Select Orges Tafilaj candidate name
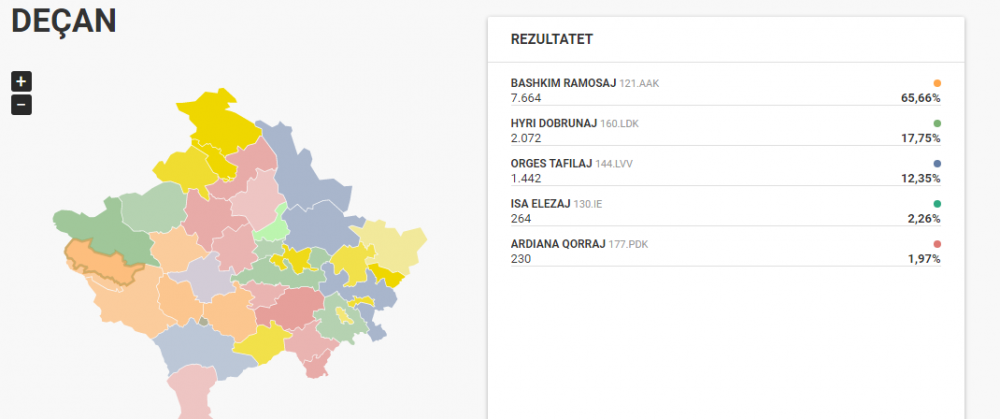Viewport: 1000px width, 419px height. [x=552, y=164]
